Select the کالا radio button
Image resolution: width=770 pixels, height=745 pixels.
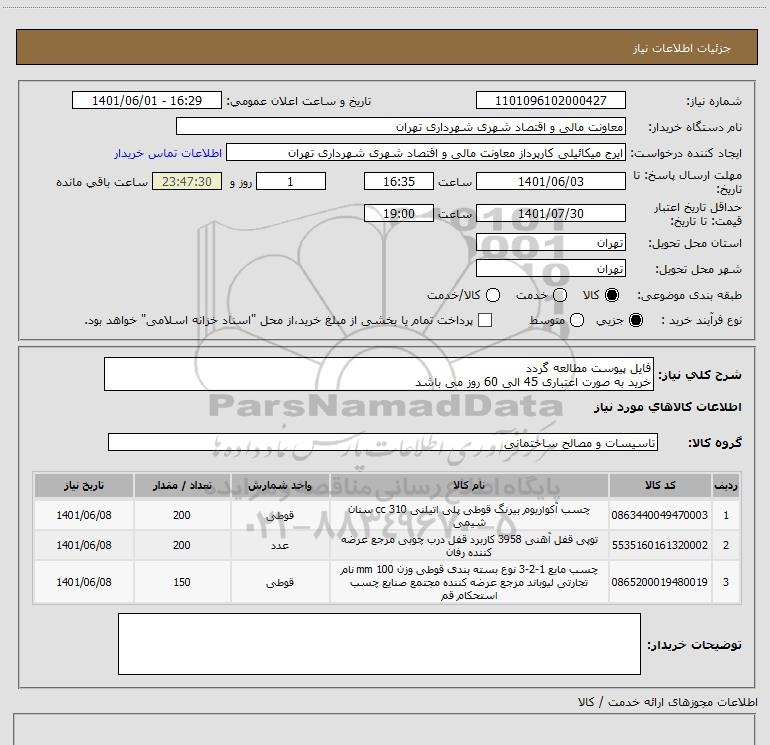(612, 295)
